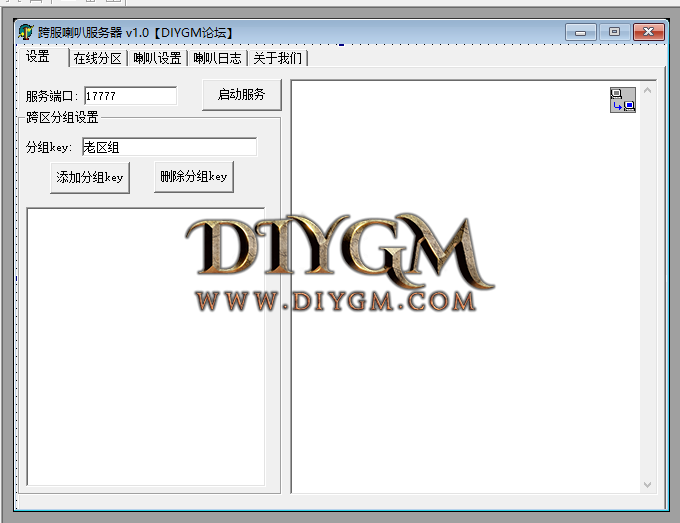Open the 关于我们 tab
The height and width of the screenshot is (523, 680).
click(x=277, y=58)
